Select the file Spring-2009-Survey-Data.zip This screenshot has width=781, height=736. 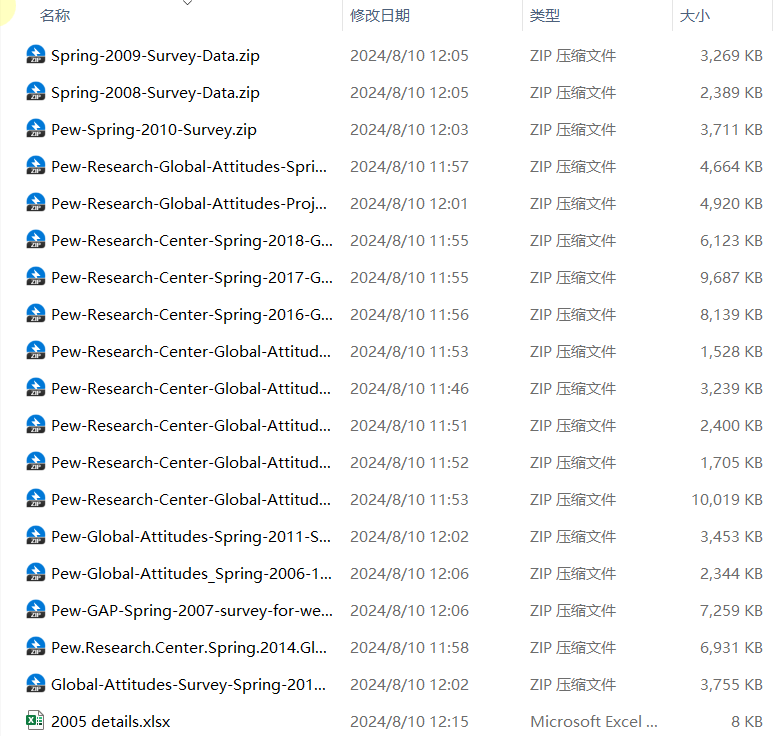[x=155, y=55]
